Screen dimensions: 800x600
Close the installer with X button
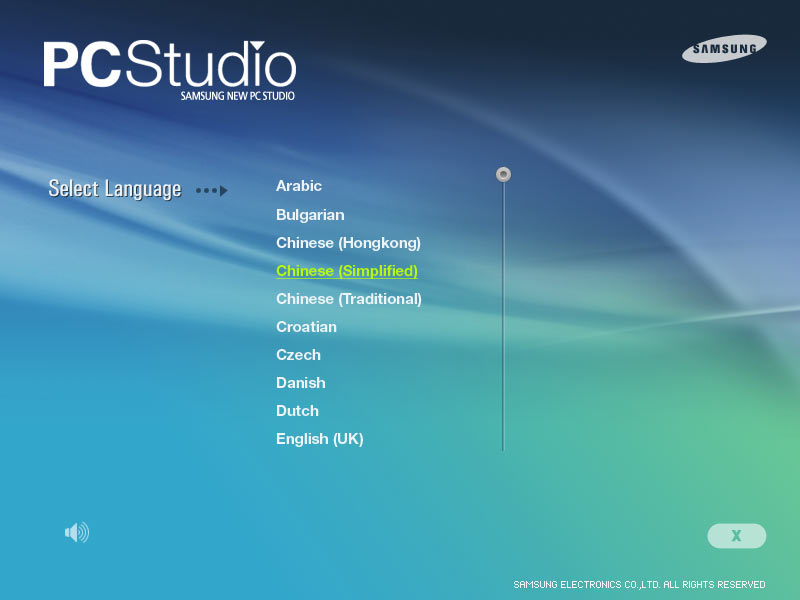736,536
